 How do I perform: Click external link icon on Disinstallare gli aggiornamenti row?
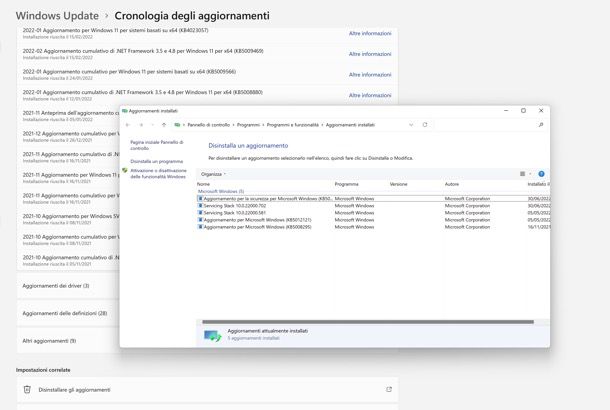click(x=389, y=389)
